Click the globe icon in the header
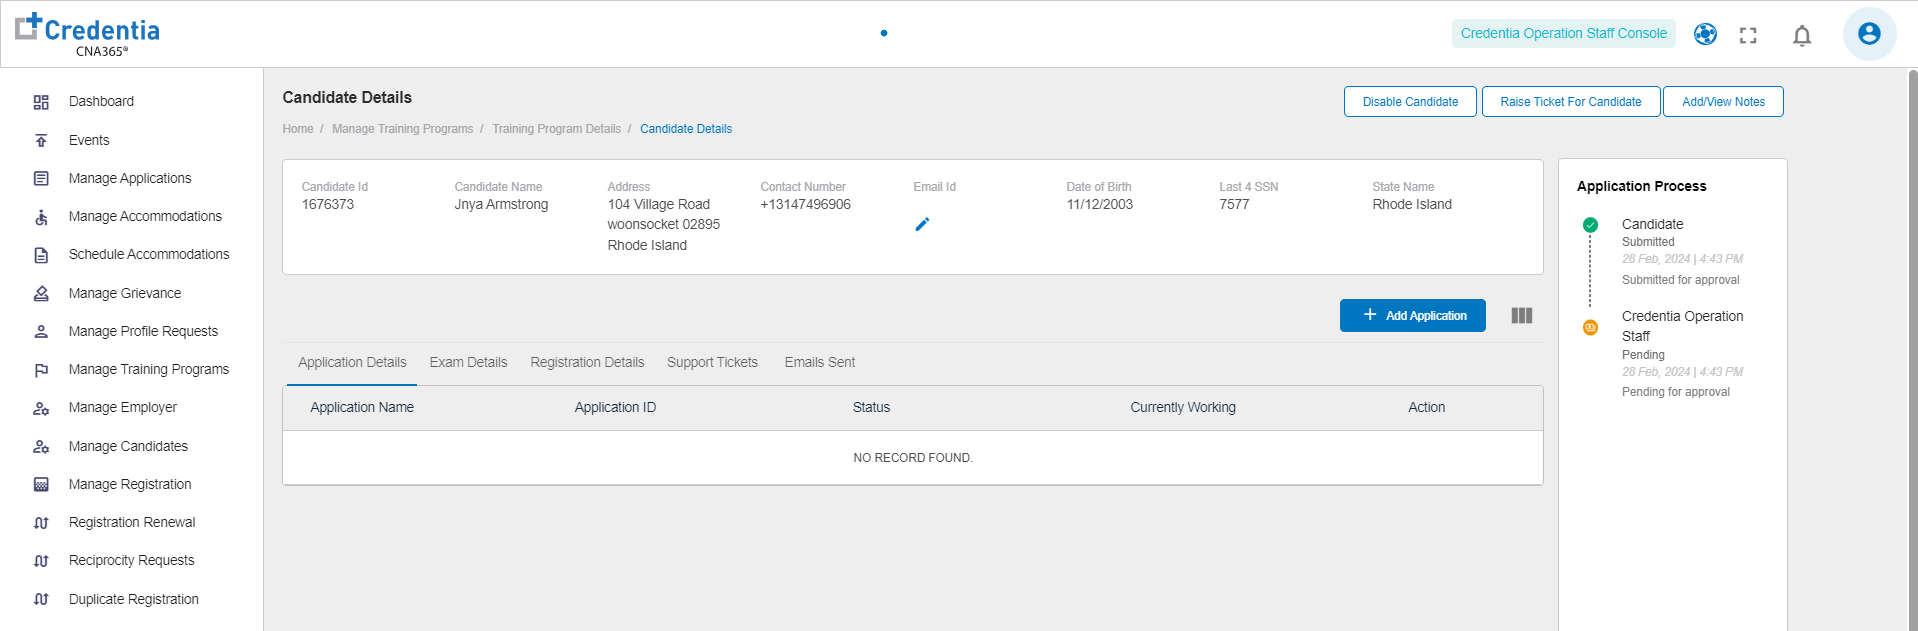Image resolution: width=1918 pixels, height=631 pixels. tap(1705, 35)
